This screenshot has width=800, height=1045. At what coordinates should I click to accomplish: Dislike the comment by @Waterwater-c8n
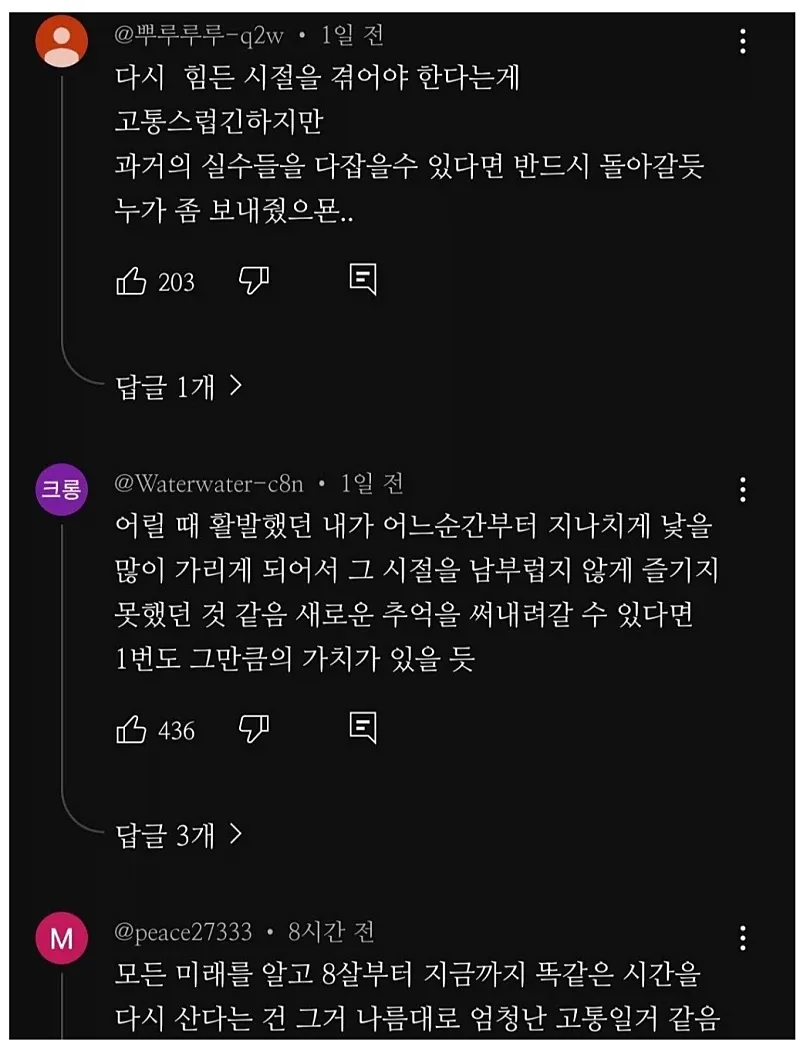[254, 729]
